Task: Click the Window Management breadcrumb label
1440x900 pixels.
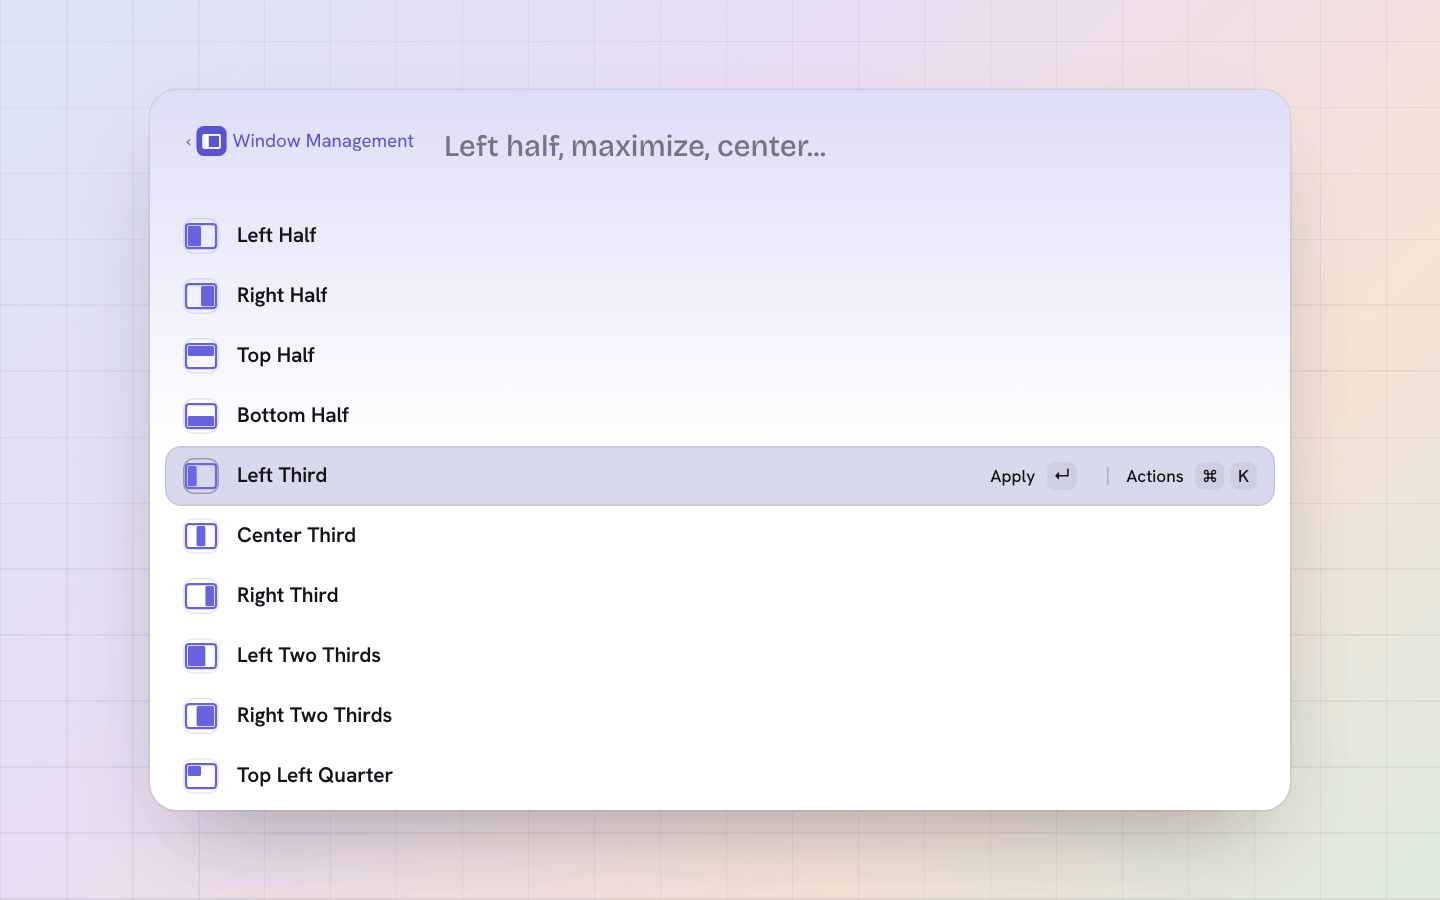Action: click(x=323, y=141)
